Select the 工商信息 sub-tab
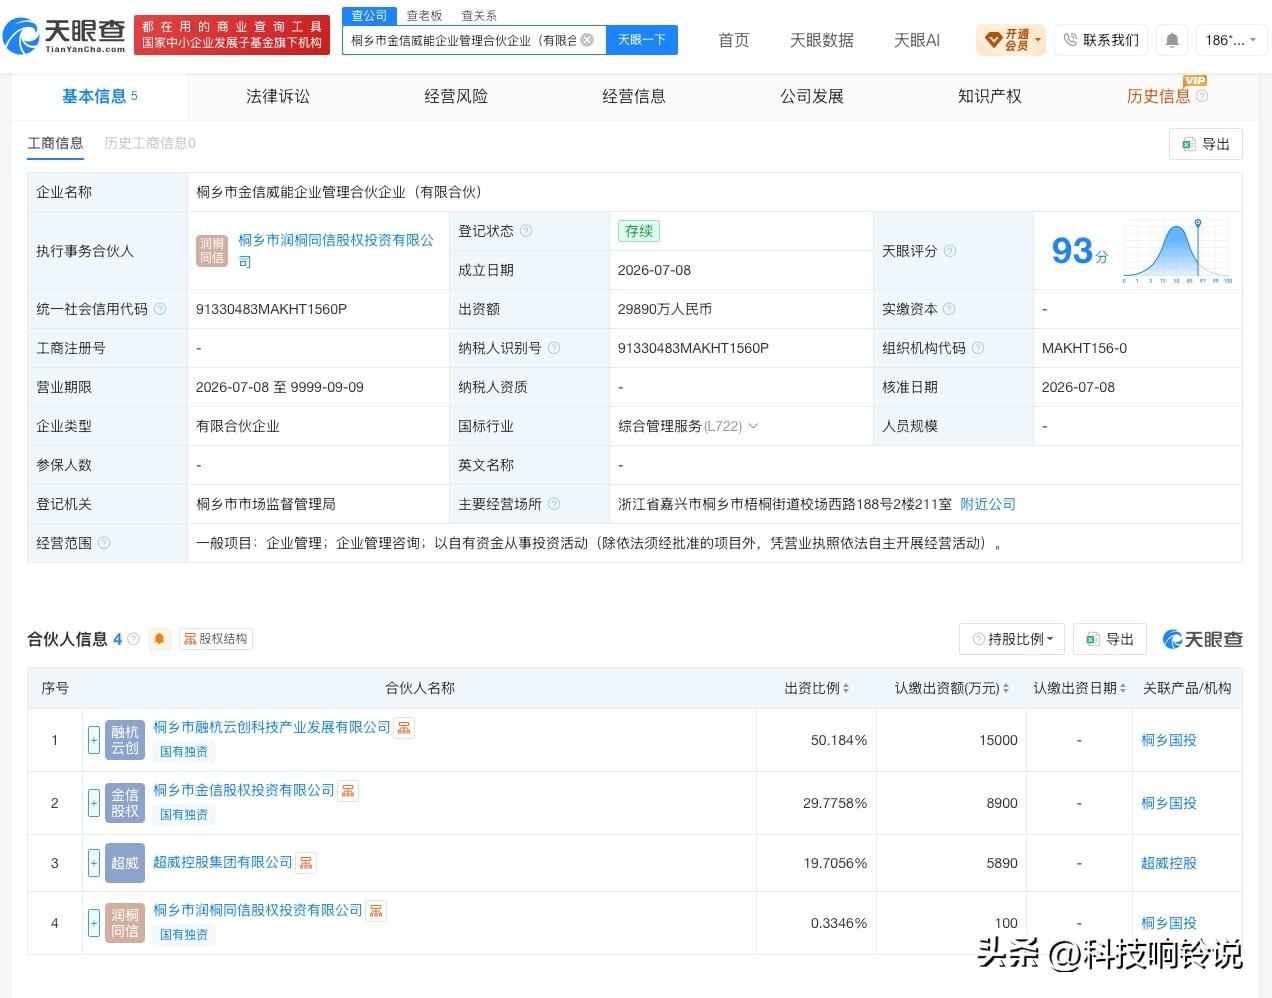The height and width of the screenshot is (998, 1272). [x=55, y=143]
